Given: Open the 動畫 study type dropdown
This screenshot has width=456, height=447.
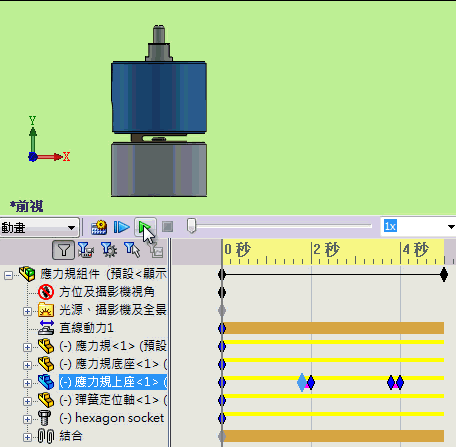Looking at the screenshot, I should [39, 228].
